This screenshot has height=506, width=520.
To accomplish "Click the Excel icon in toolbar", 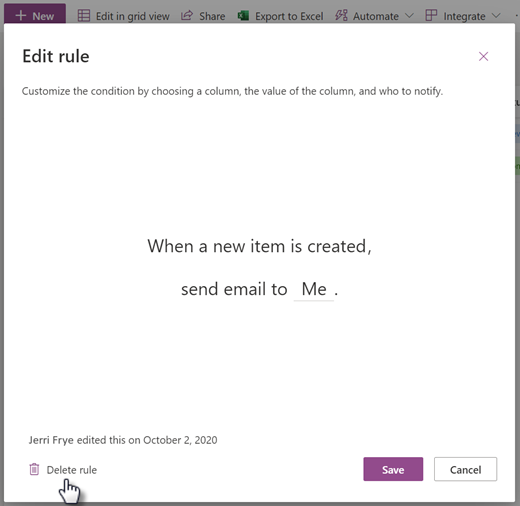I will point(243,16).
